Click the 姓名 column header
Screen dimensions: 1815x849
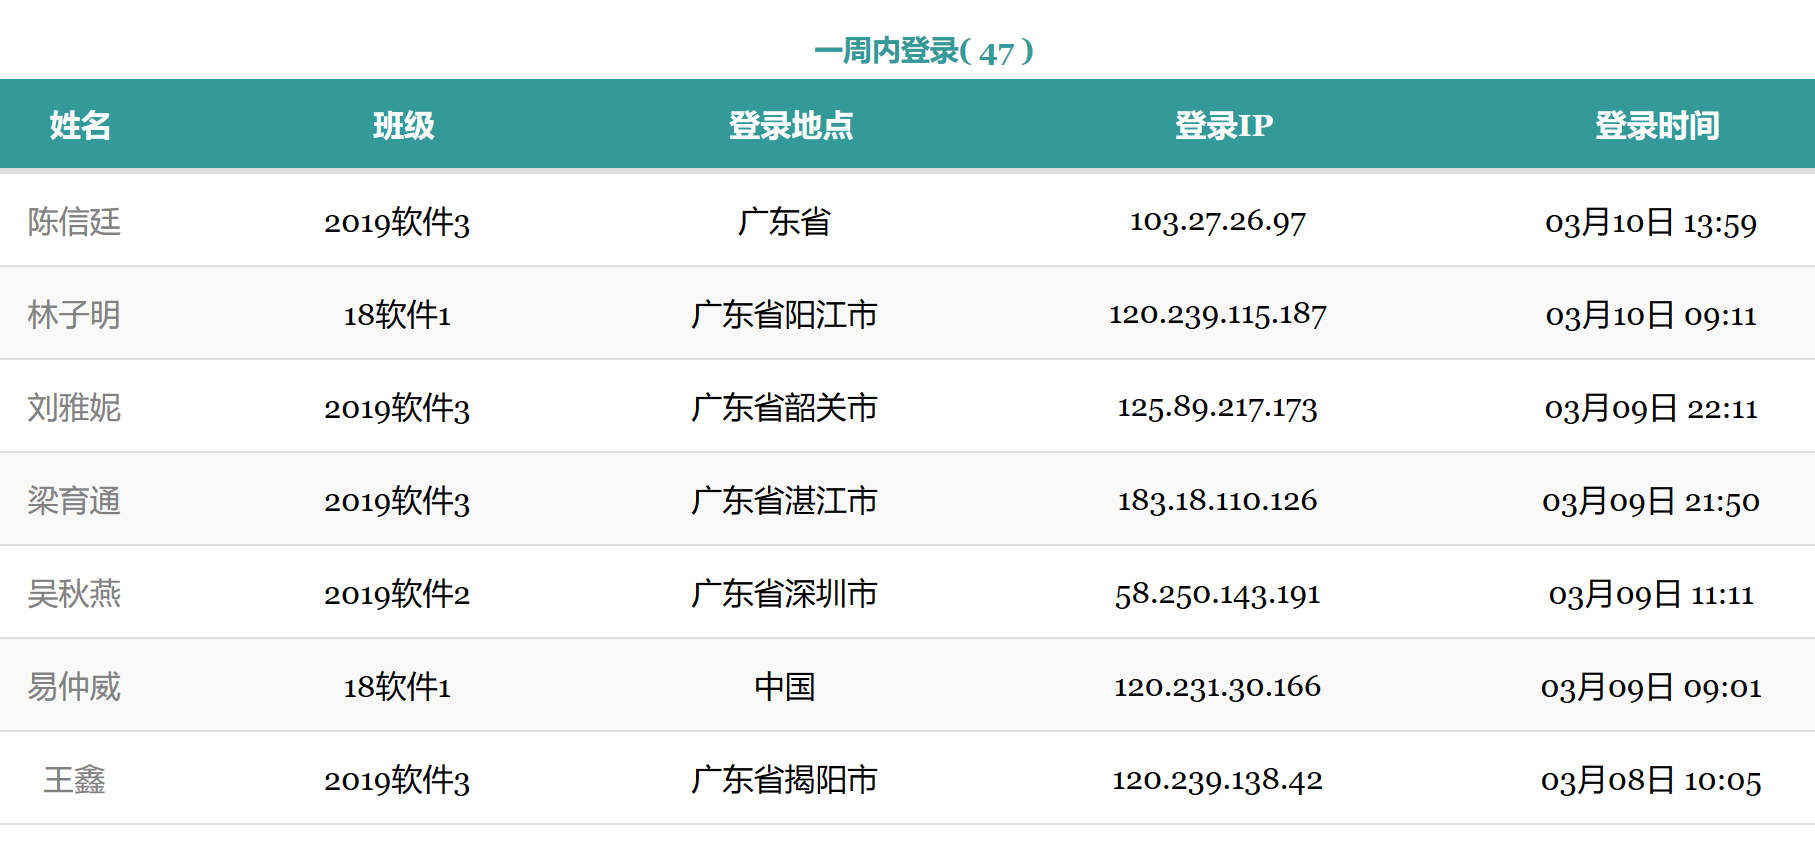[80, 125]
